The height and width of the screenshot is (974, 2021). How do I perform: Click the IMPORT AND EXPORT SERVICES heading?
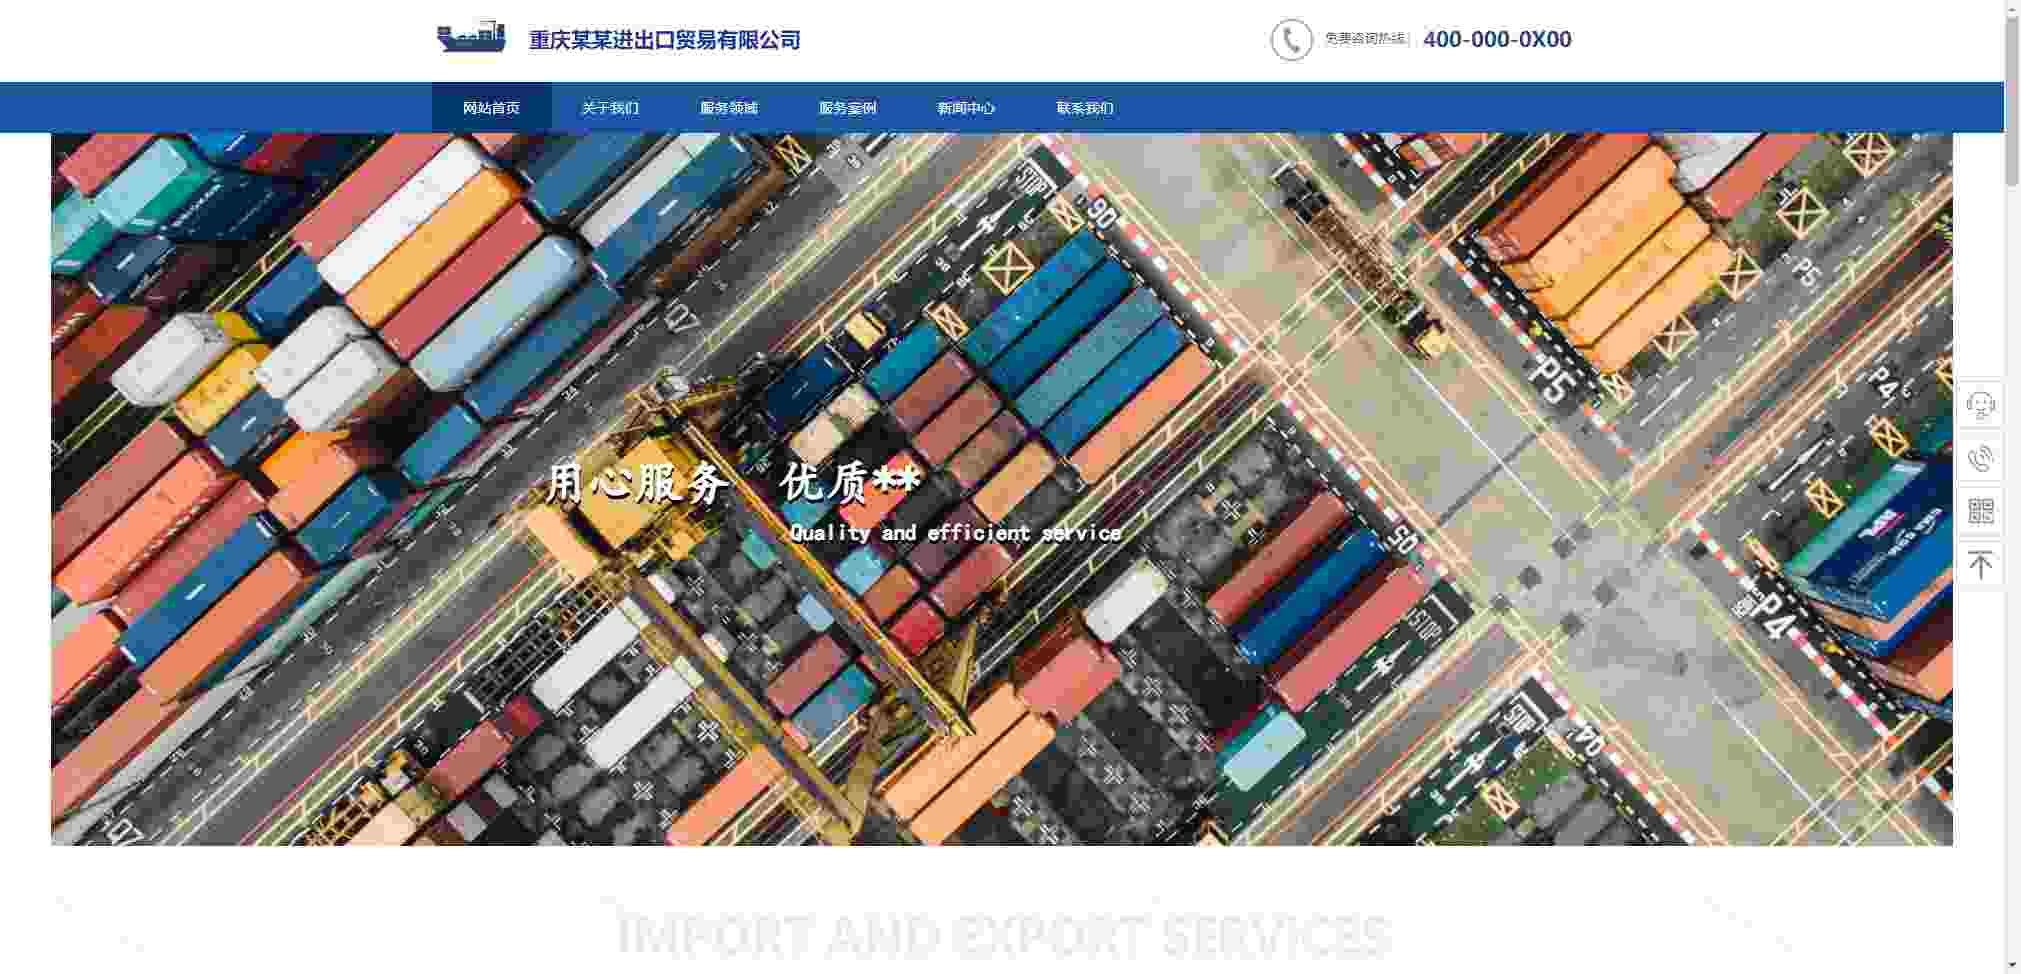point(1003,936)
